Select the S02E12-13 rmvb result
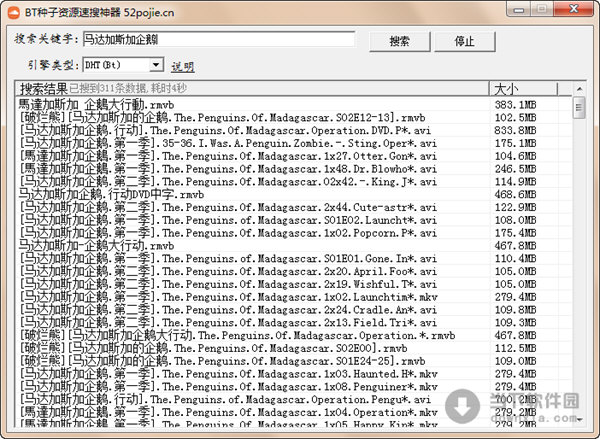The image size is (600, 439). [222, 118]
